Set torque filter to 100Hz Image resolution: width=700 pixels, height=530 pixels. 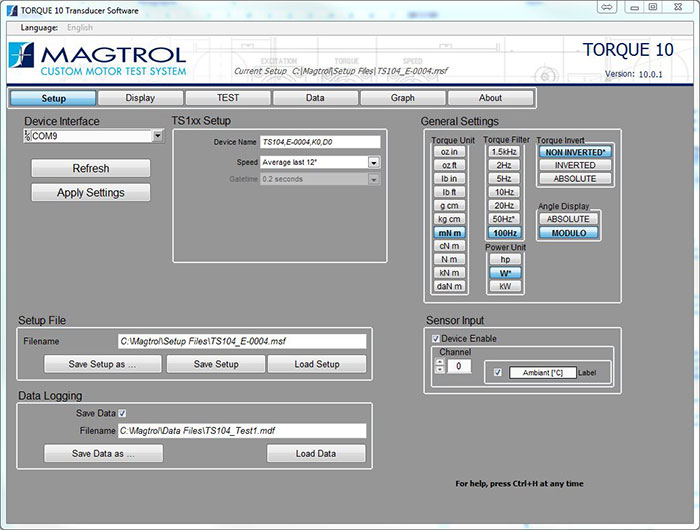tap(504, 233)
